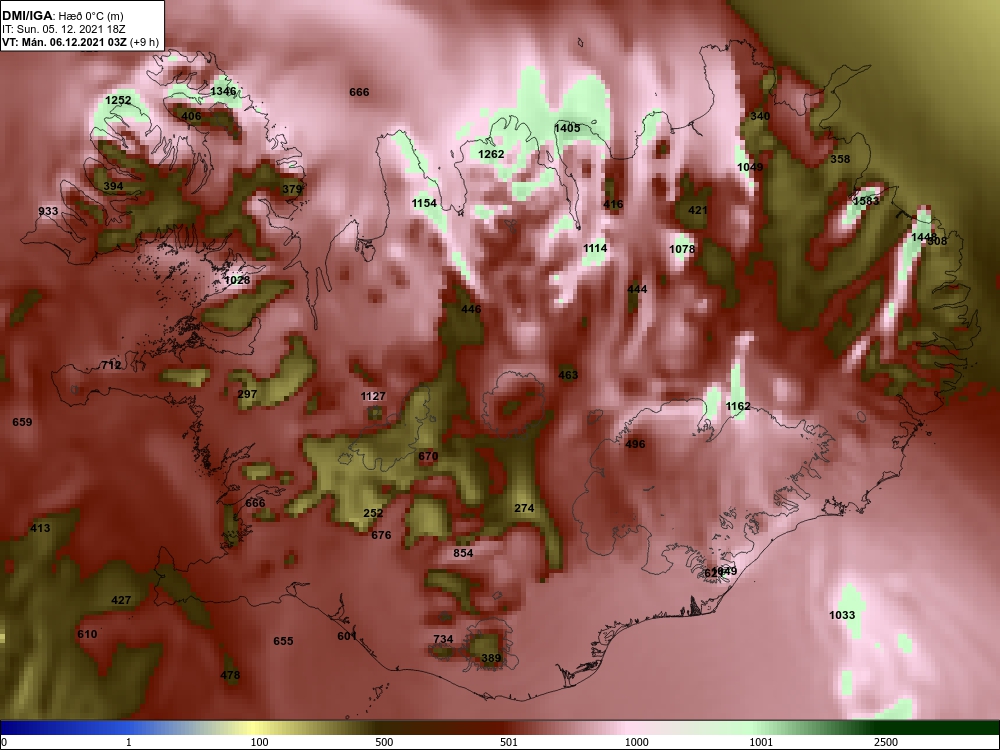Viewport: 1000px width, 750px height.
Task: Click the map value 1252 in the Westfjords
Action: (118, 100)
